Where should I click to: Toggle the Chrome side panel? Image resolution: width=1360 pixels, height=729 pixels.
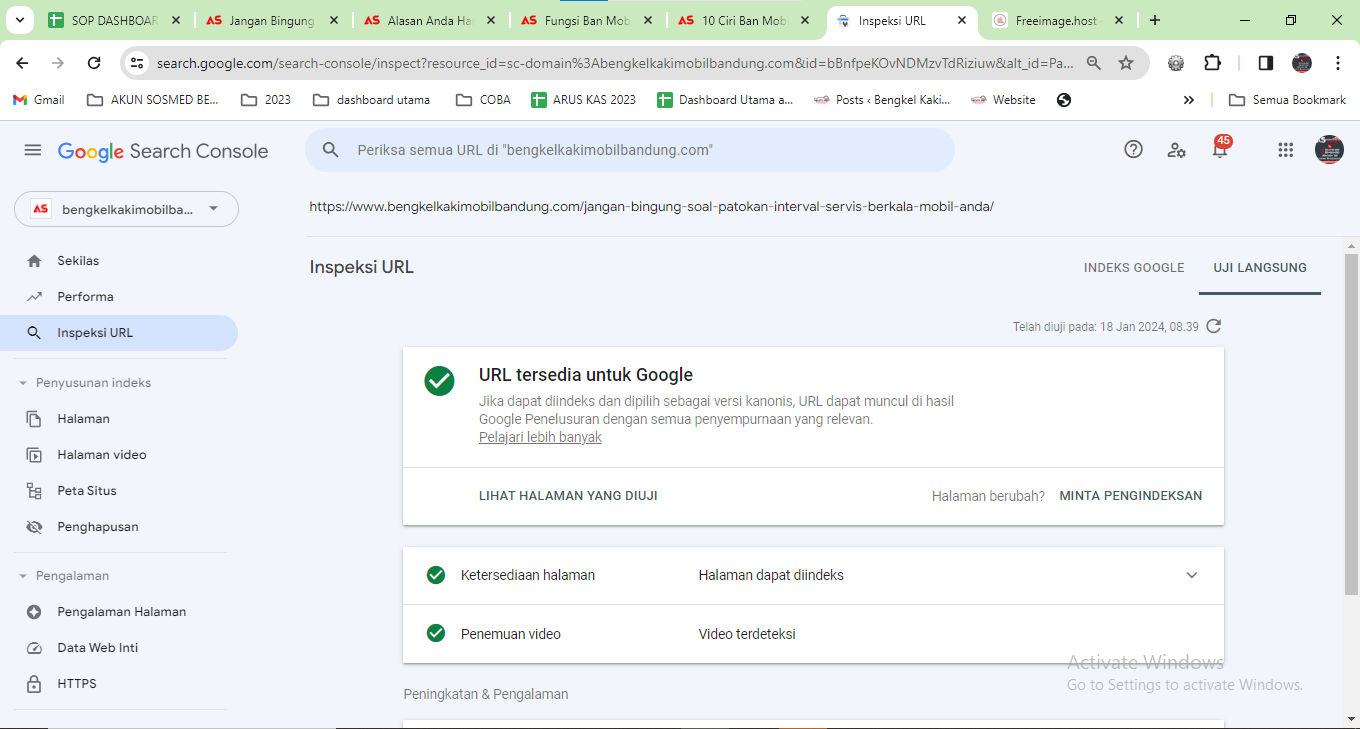pyautogui.click(x=1265, y=63)
